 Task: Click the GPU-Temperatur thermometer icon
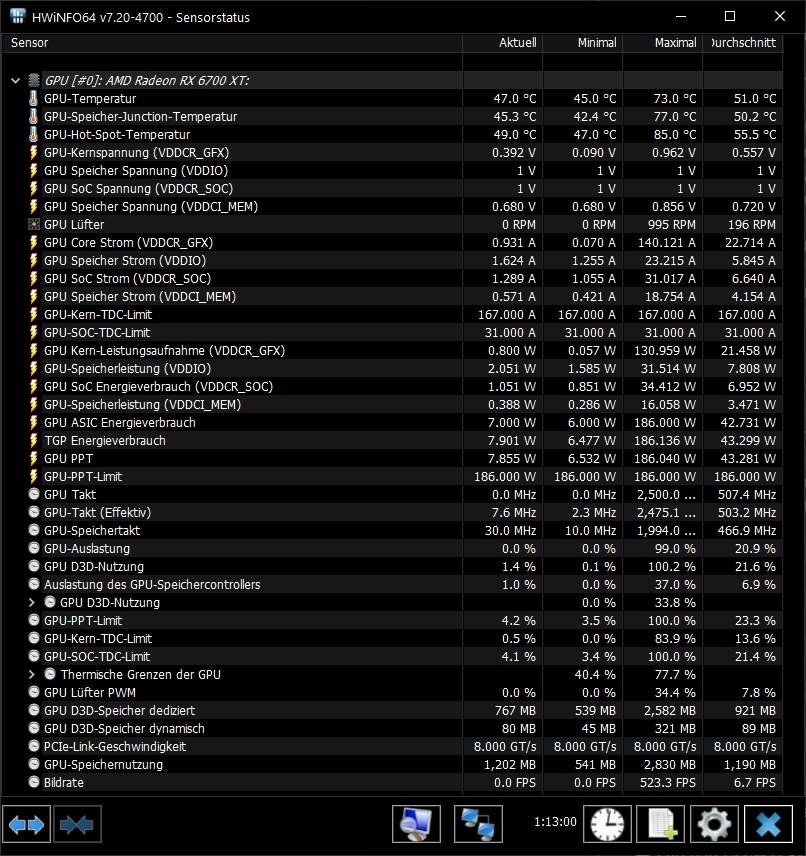coord(33,99)
